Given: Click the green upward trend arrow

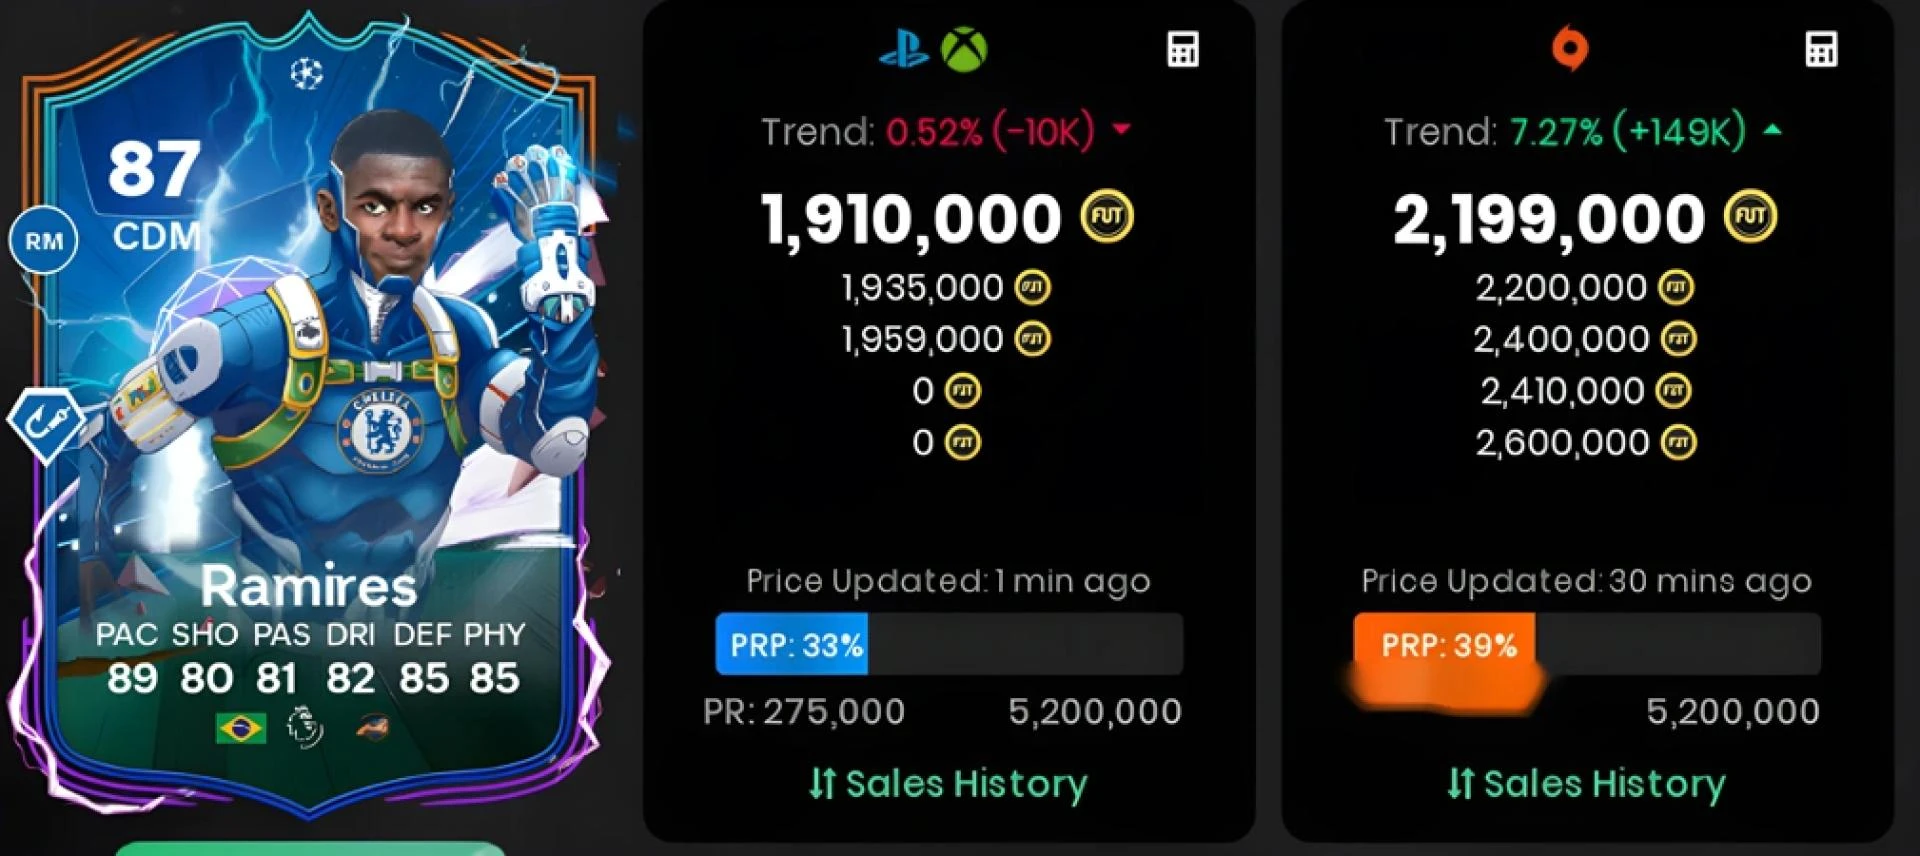Looking at the screenshot, I should [x=1772, y=129].
